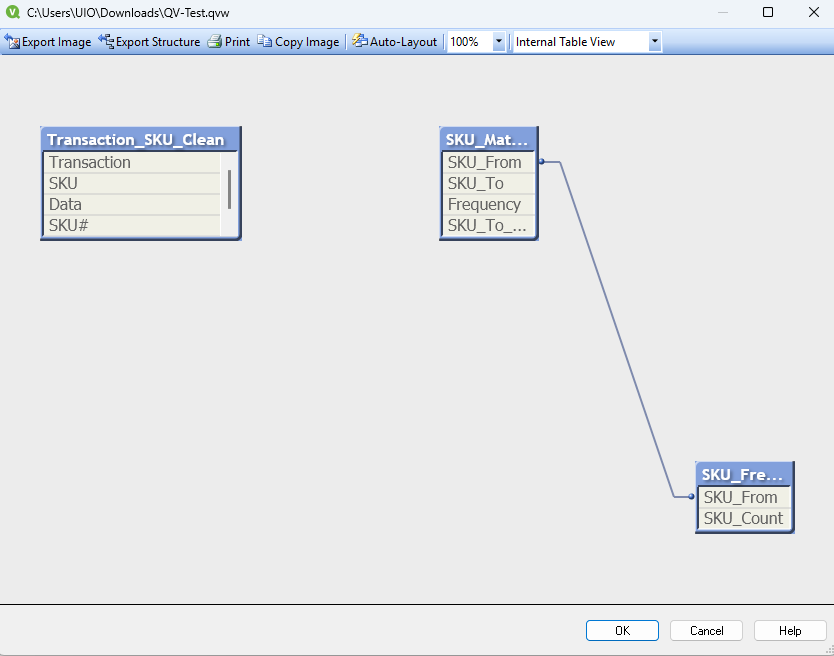Click the 100% zoom value field
The width and height of the screenshot is (834, 656).
click(470, 41)
